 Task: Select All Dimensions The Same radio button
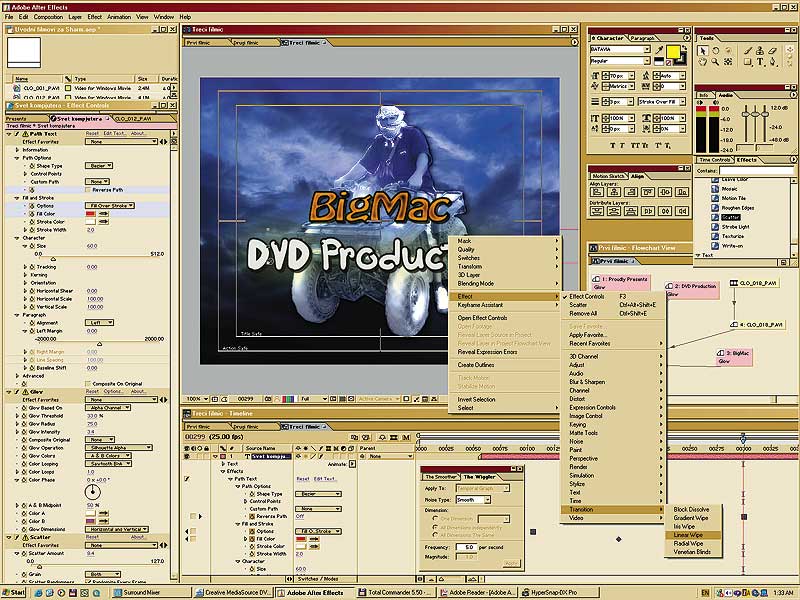pos(435,535)
